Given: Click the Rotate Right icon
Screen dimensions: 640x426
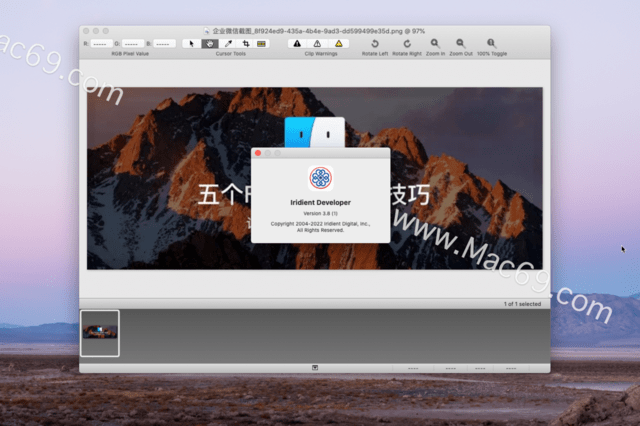Looking at the screenshot, I should (407, 43).
